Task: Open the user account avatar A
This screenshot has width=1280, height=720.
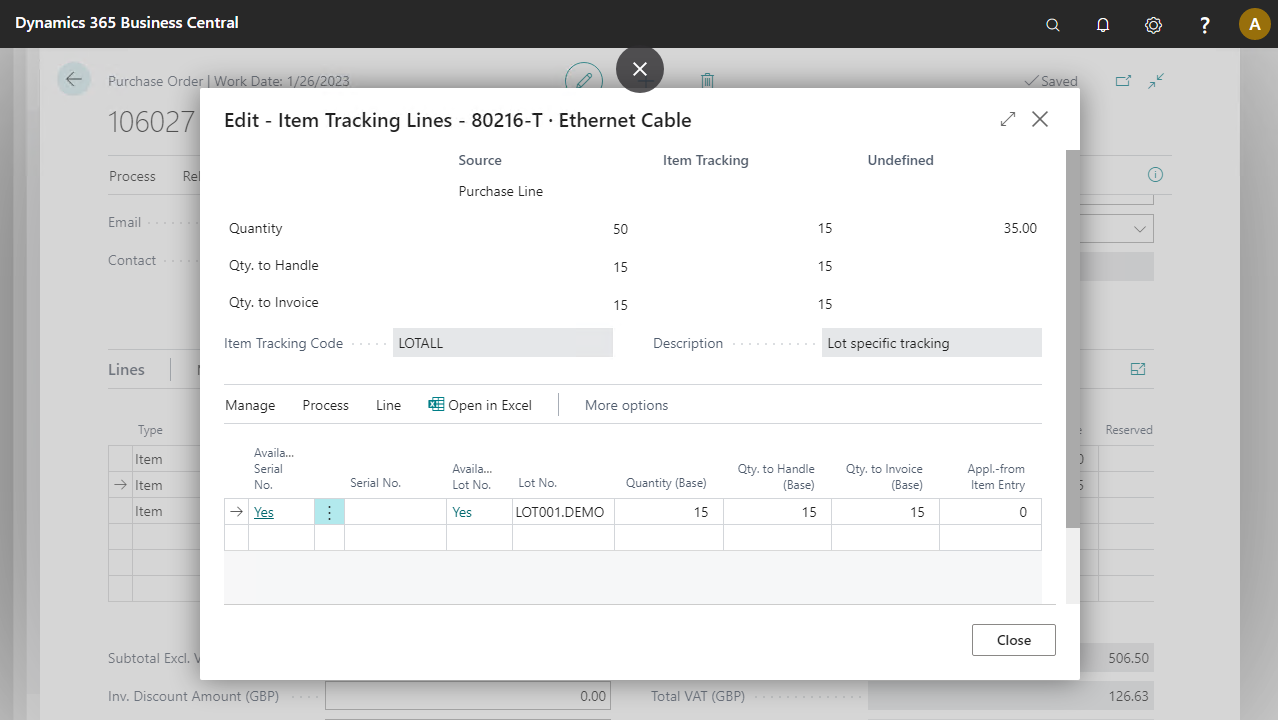Action: point(1254,24)
